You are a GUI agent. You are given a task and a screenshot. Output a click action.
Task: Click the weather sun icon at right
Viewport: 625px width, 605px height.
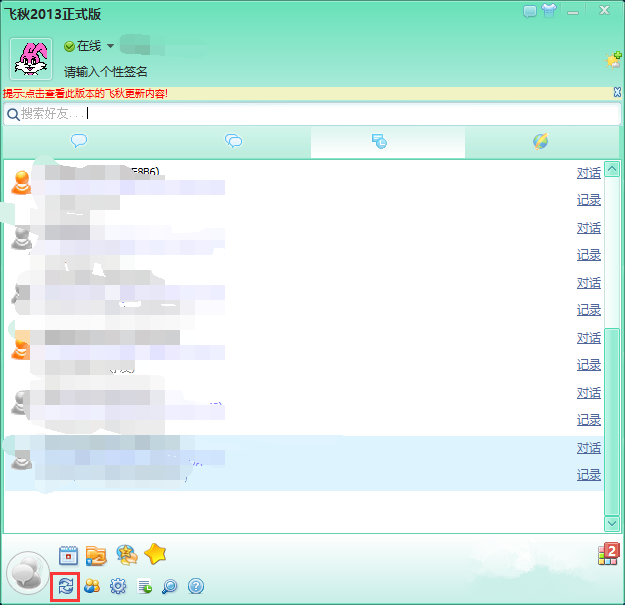coord(613,60)
